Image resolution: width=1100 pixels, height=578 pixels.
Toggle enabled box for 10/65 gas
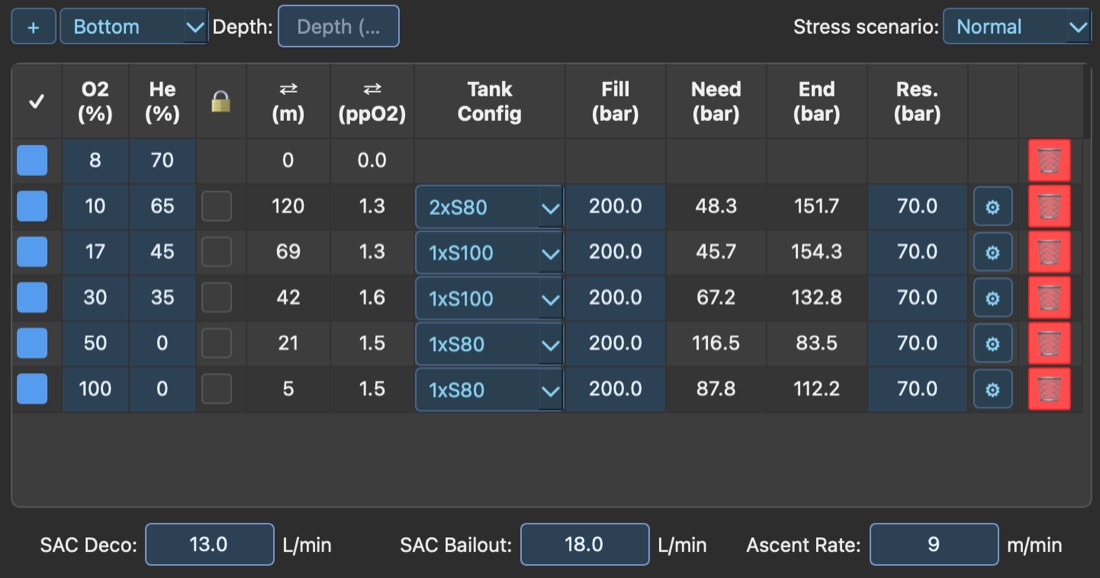(x=32, y=206)
